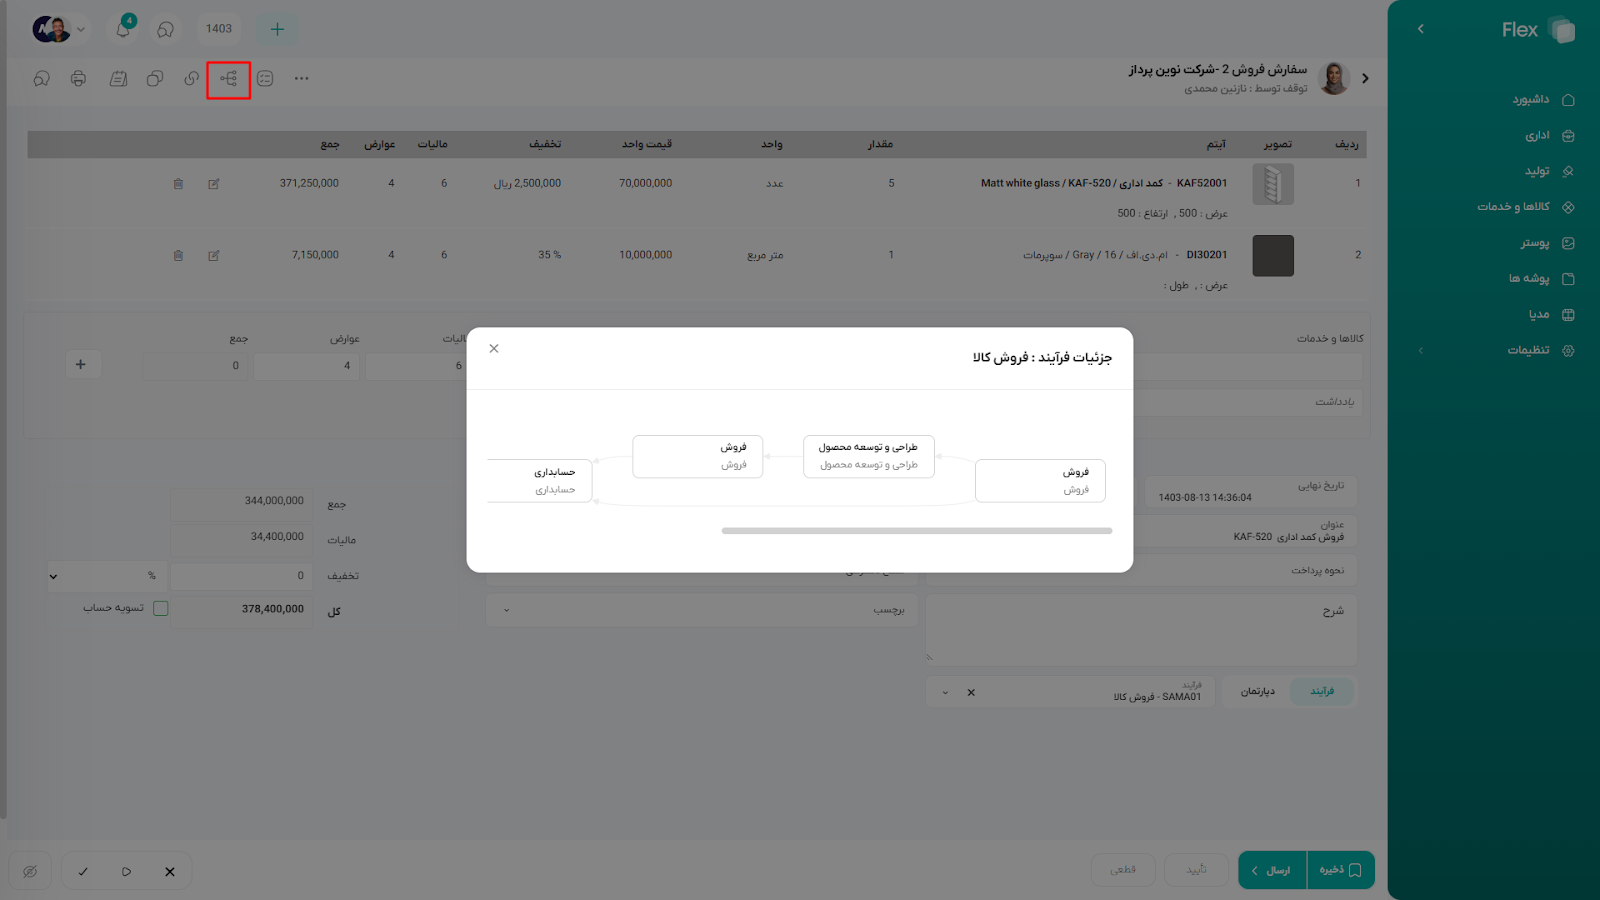Viewport: 1600px width, 900px height.
Task: Open the process flow diagram icon
Action: coord(229,79)
